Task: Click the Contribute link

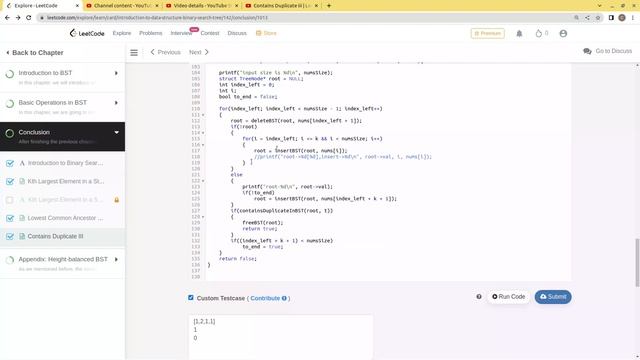Action: pos(265,298)
